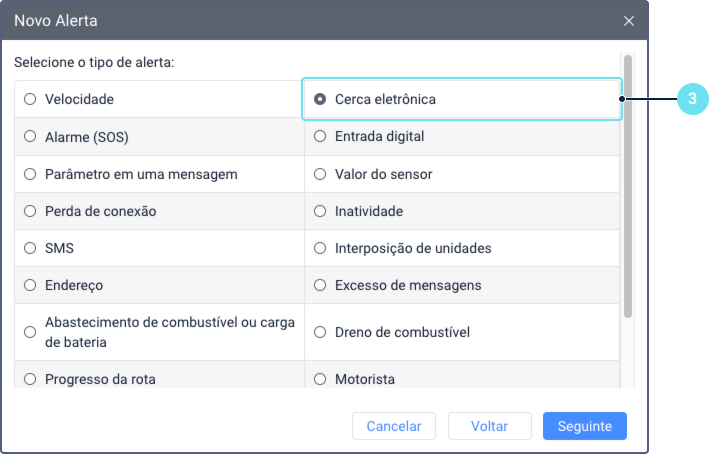Select the SMS alert option
The height and width of the screenshot is (454, 709).
point(30,248)
